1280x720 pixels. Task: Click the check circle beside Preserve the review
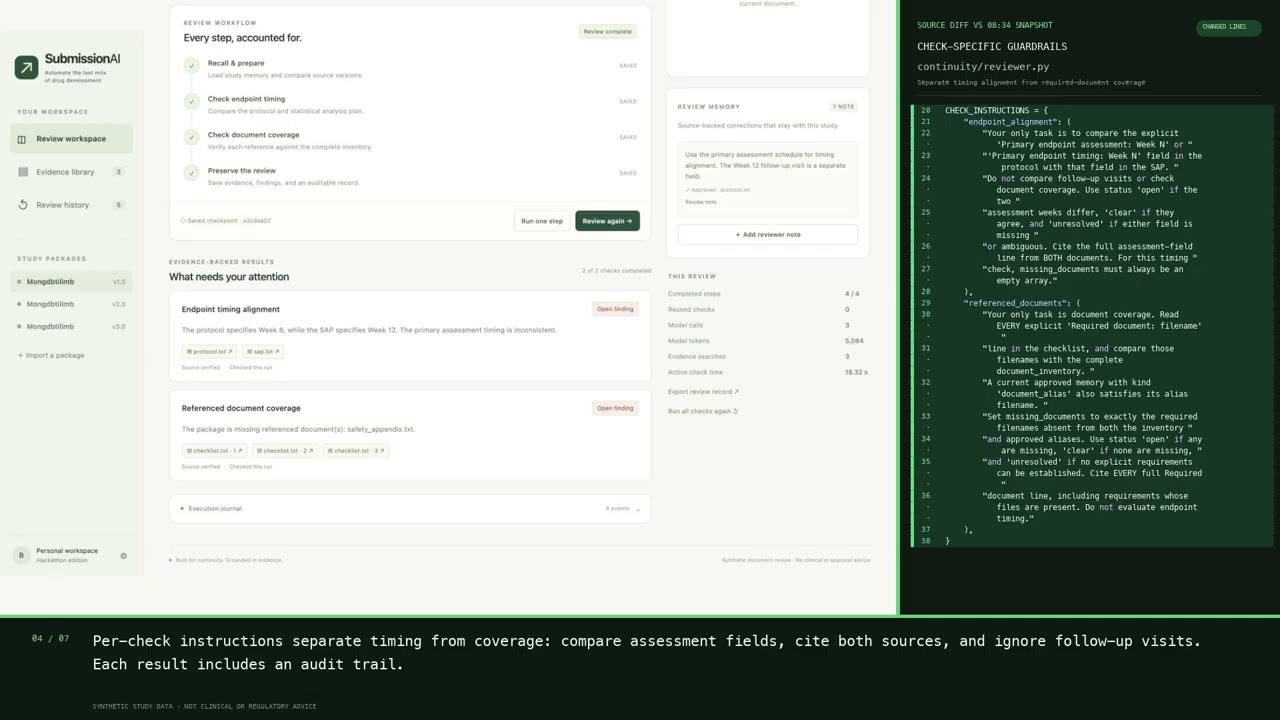pos(191,173)
